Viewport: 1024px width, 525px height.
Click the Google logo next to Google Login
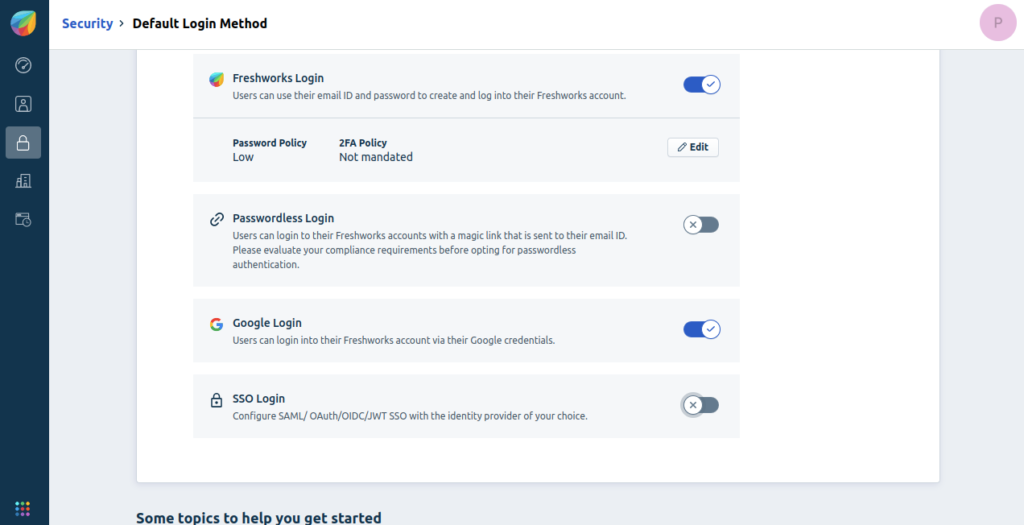pos(216,324)
